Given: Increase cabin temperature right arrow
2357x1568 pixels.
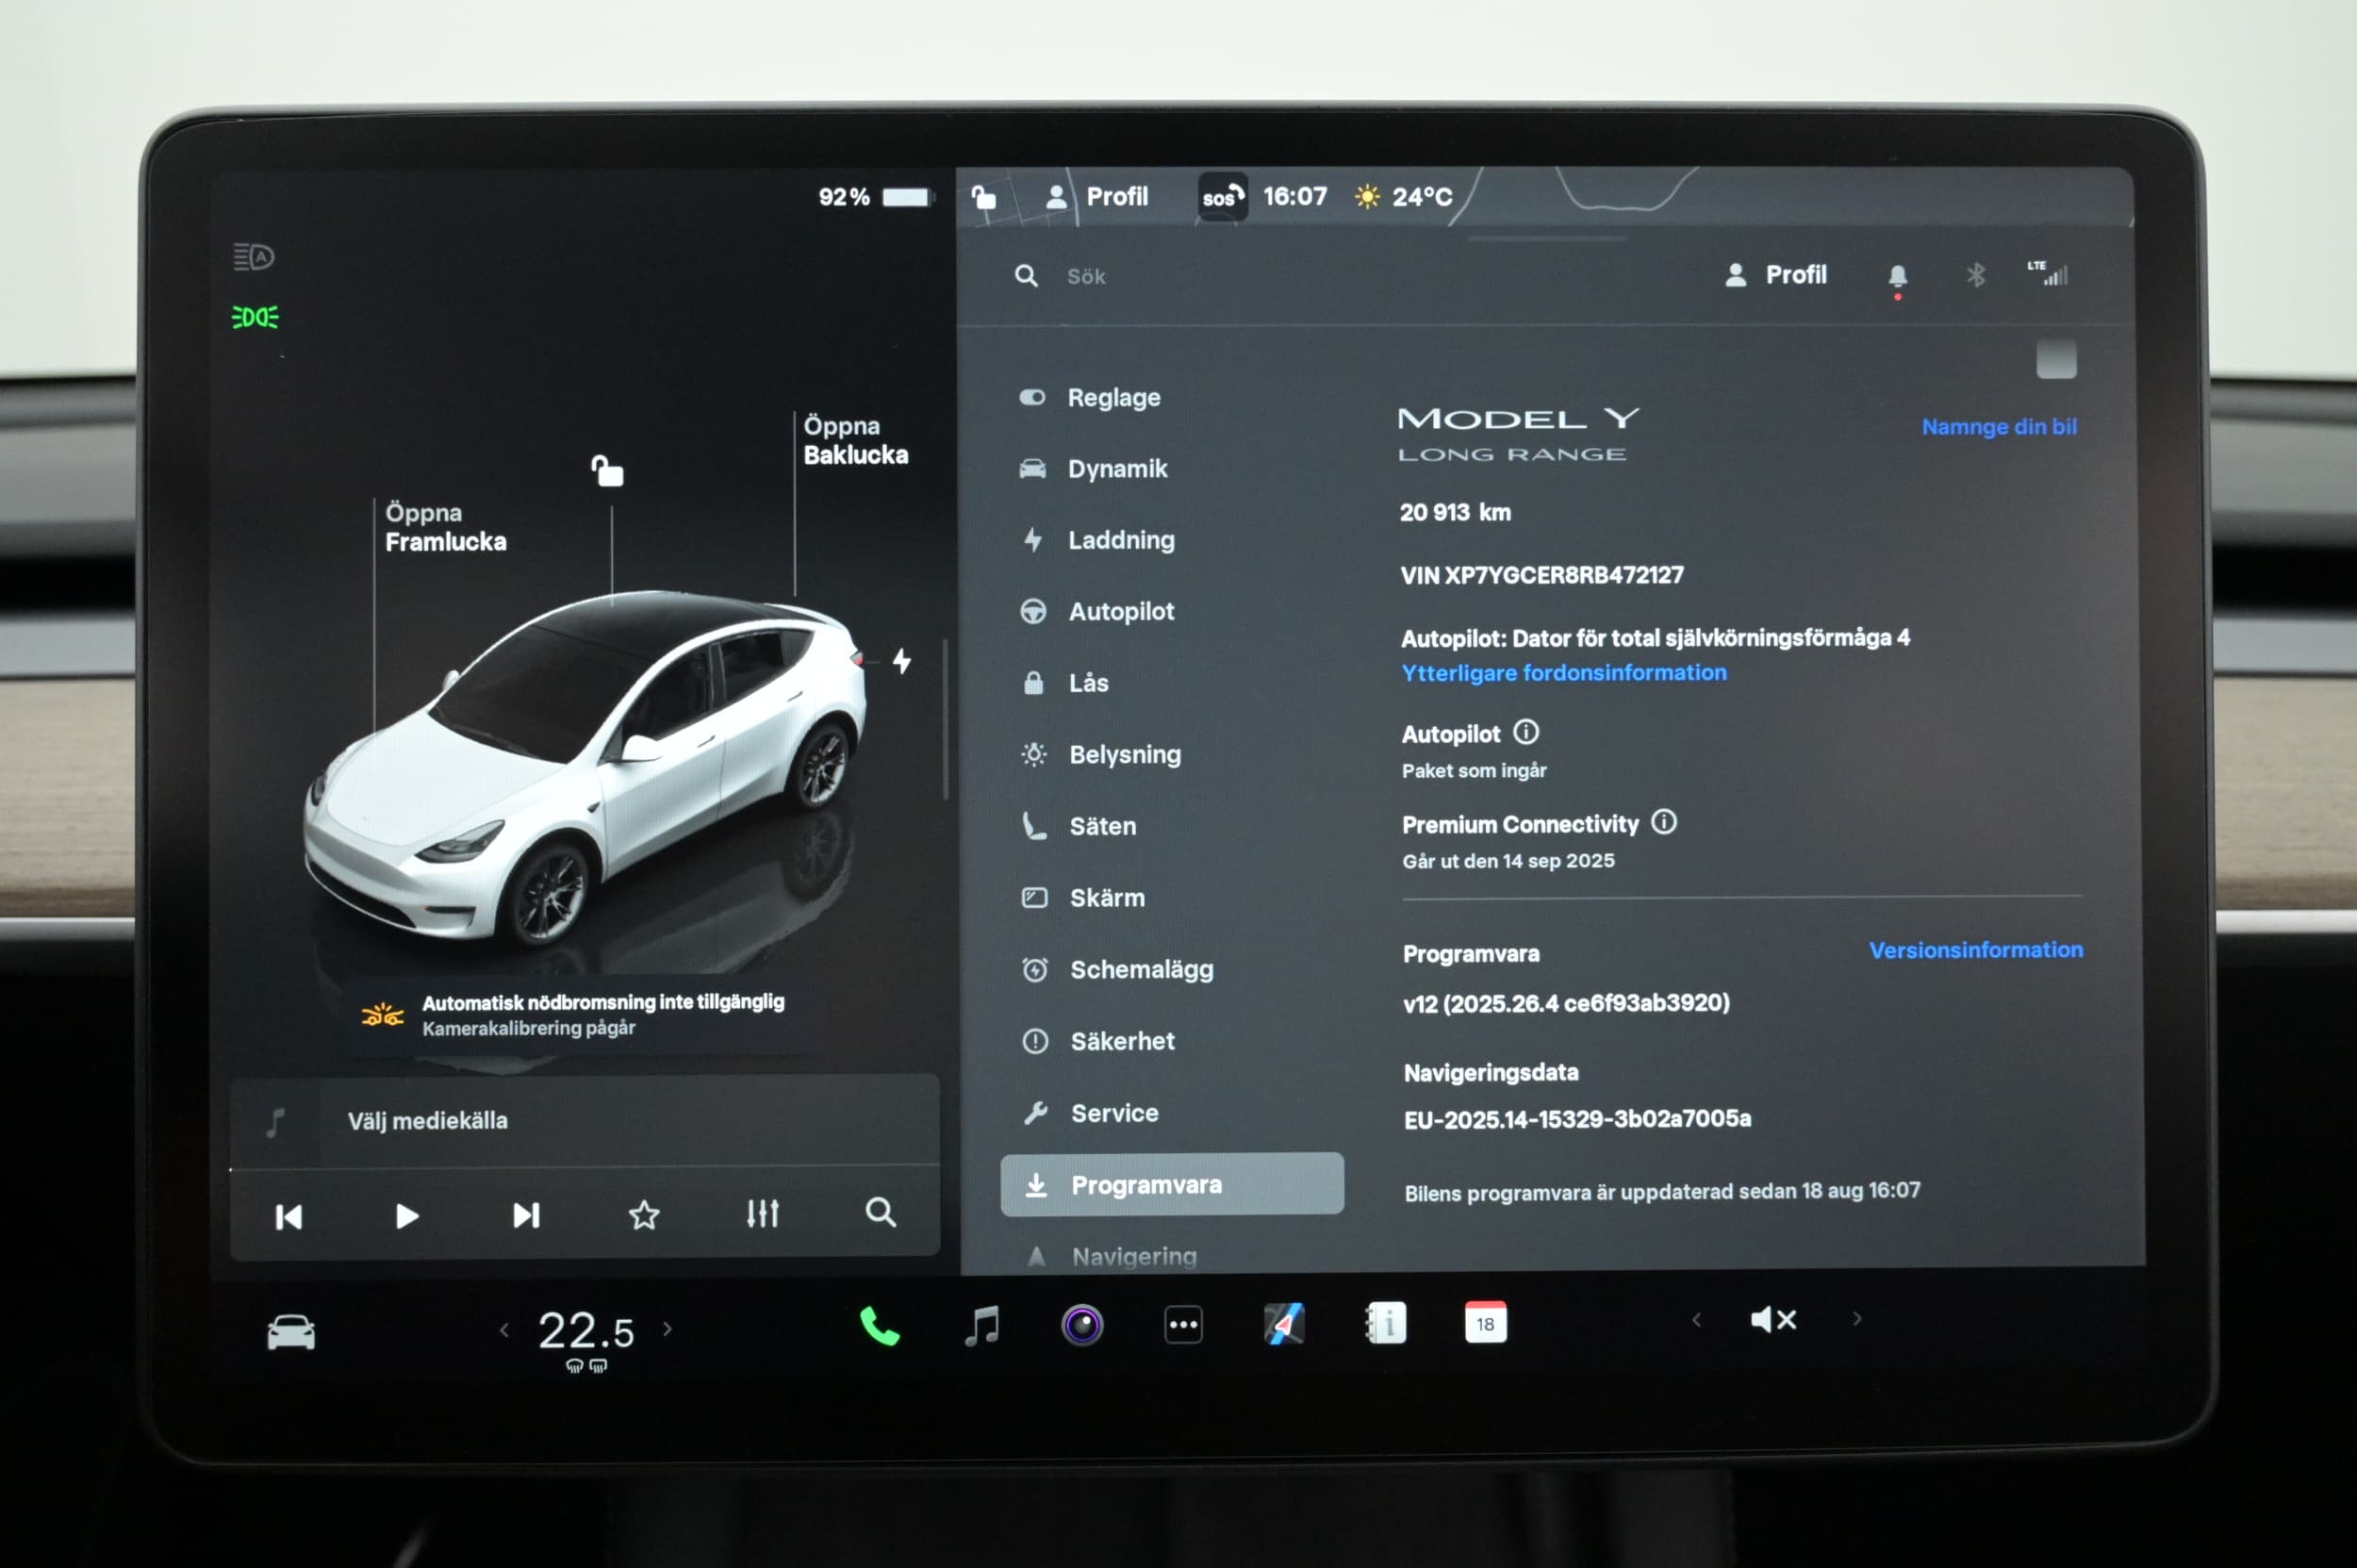Looking at the screenshot, I should click(x=668, y=1329).
